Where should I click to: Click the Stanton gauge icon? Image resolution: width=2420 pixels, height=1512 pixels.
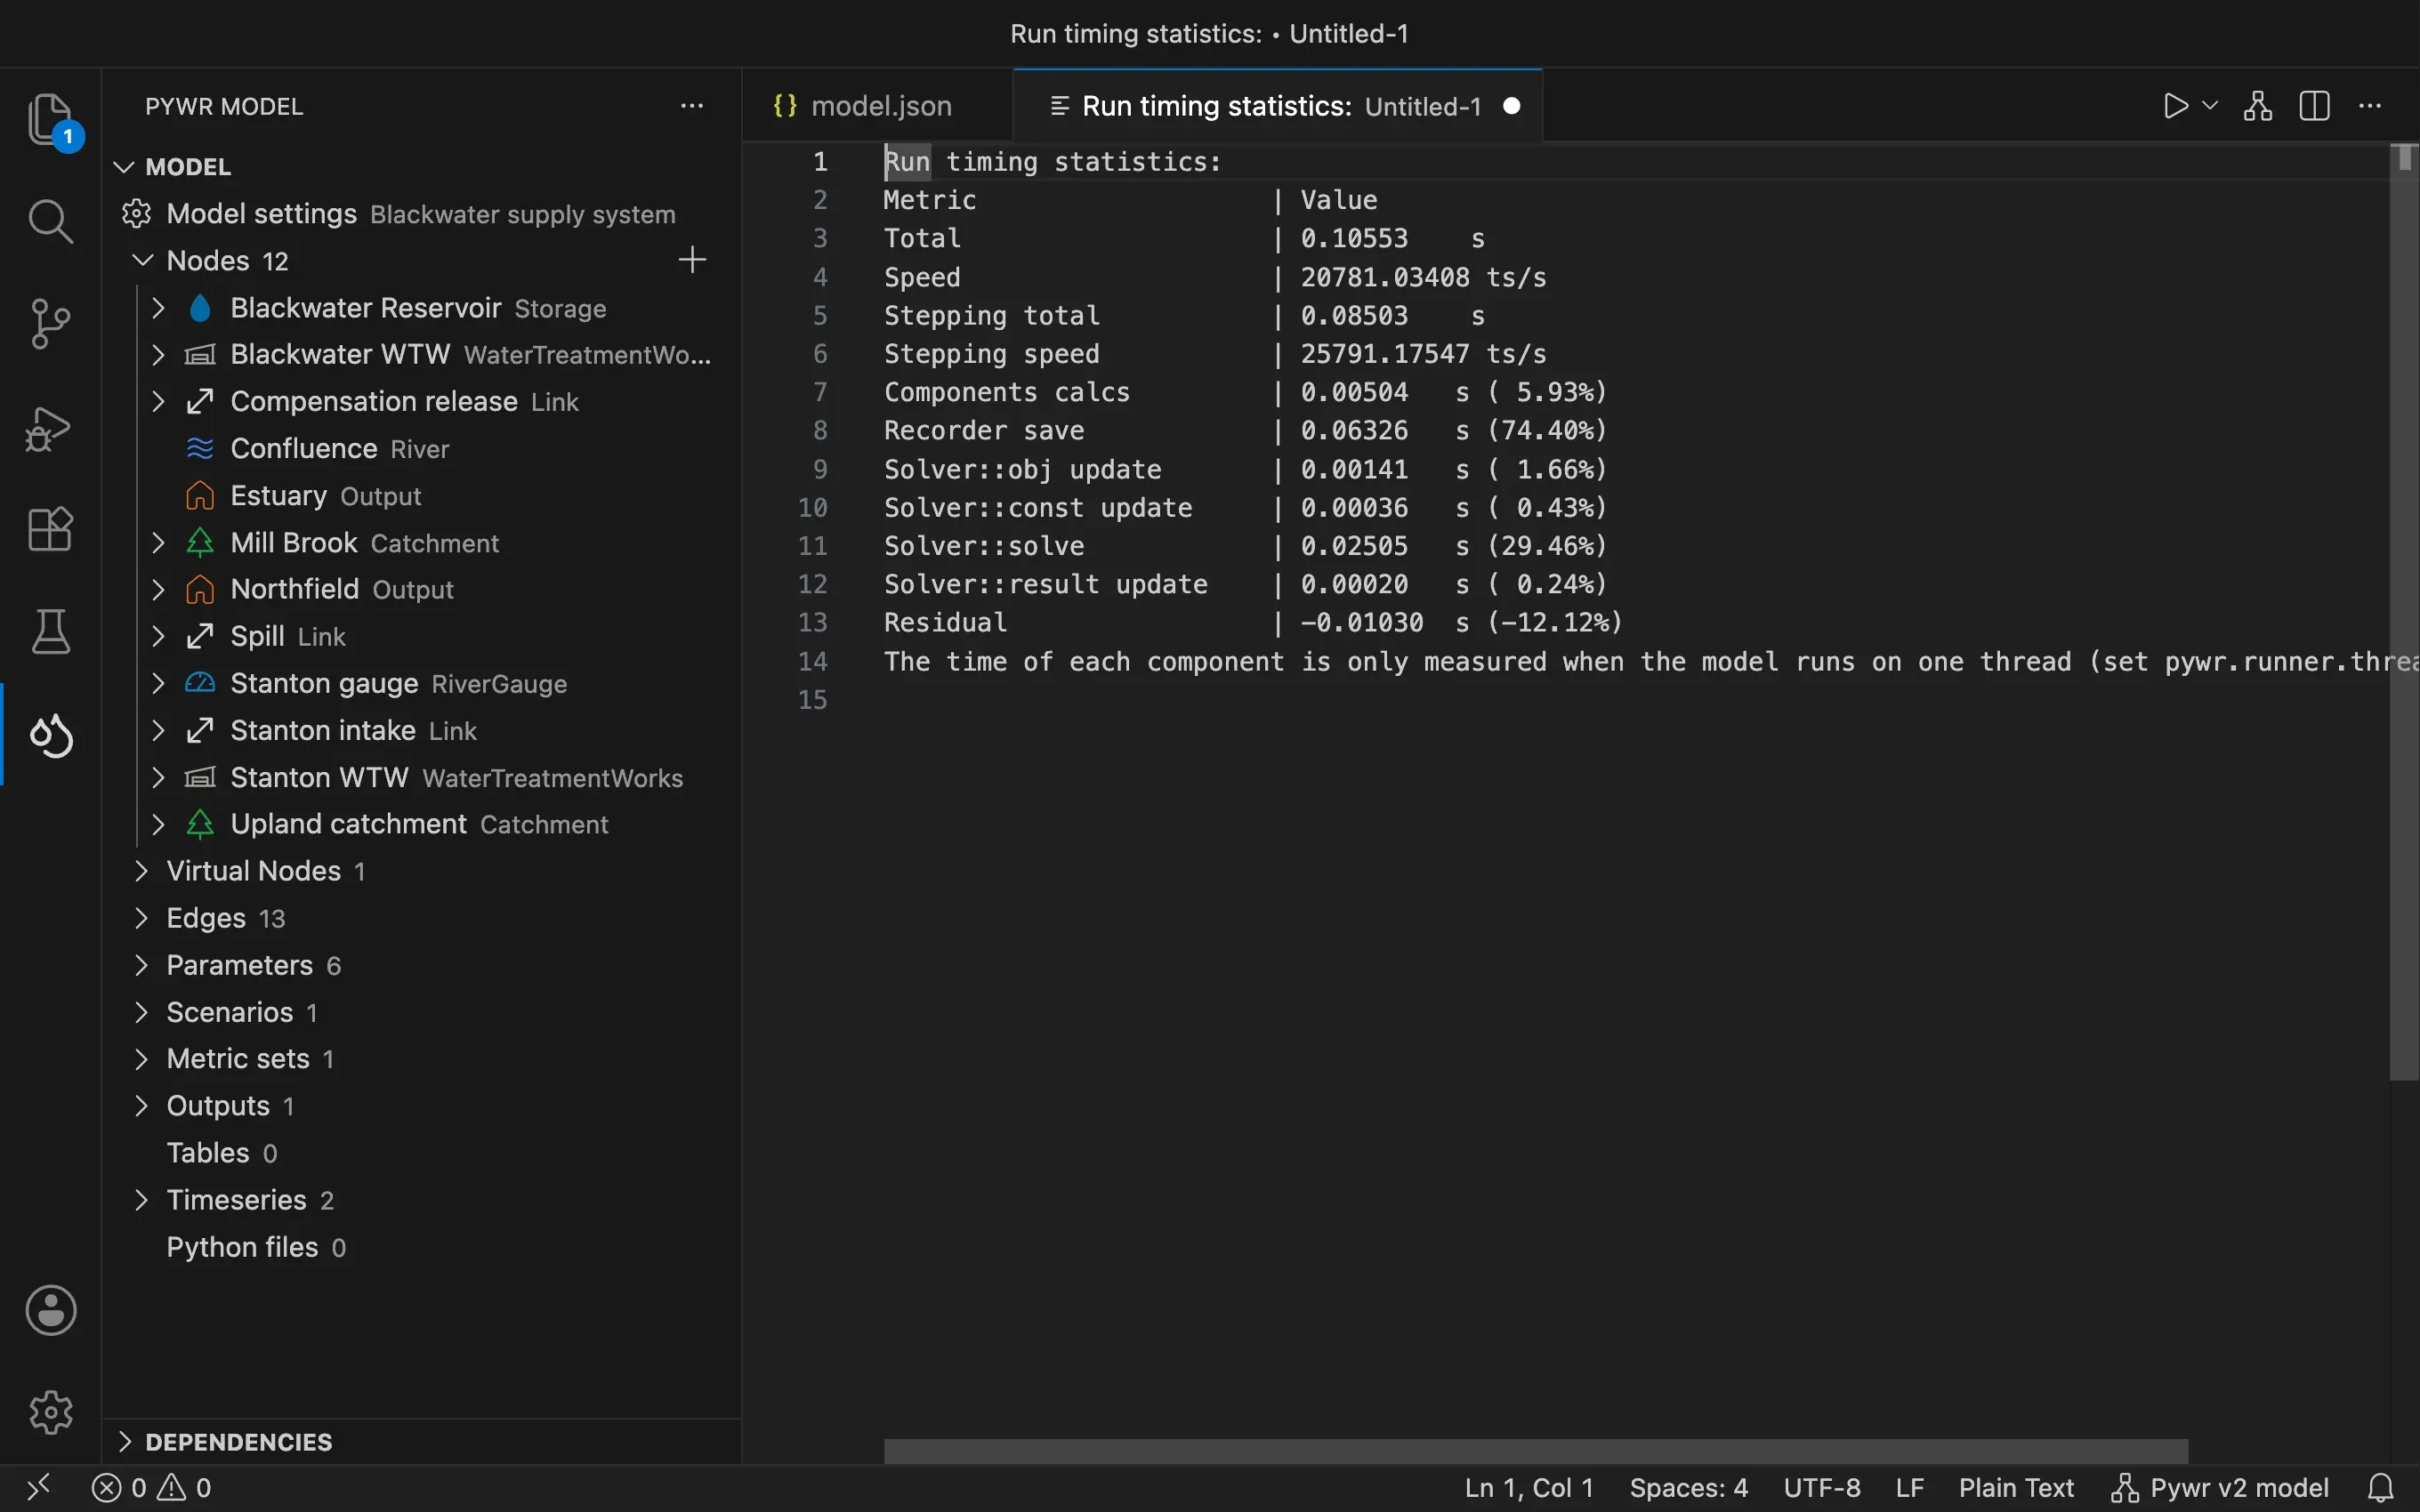pyautogui.click(x=200, y=683)
